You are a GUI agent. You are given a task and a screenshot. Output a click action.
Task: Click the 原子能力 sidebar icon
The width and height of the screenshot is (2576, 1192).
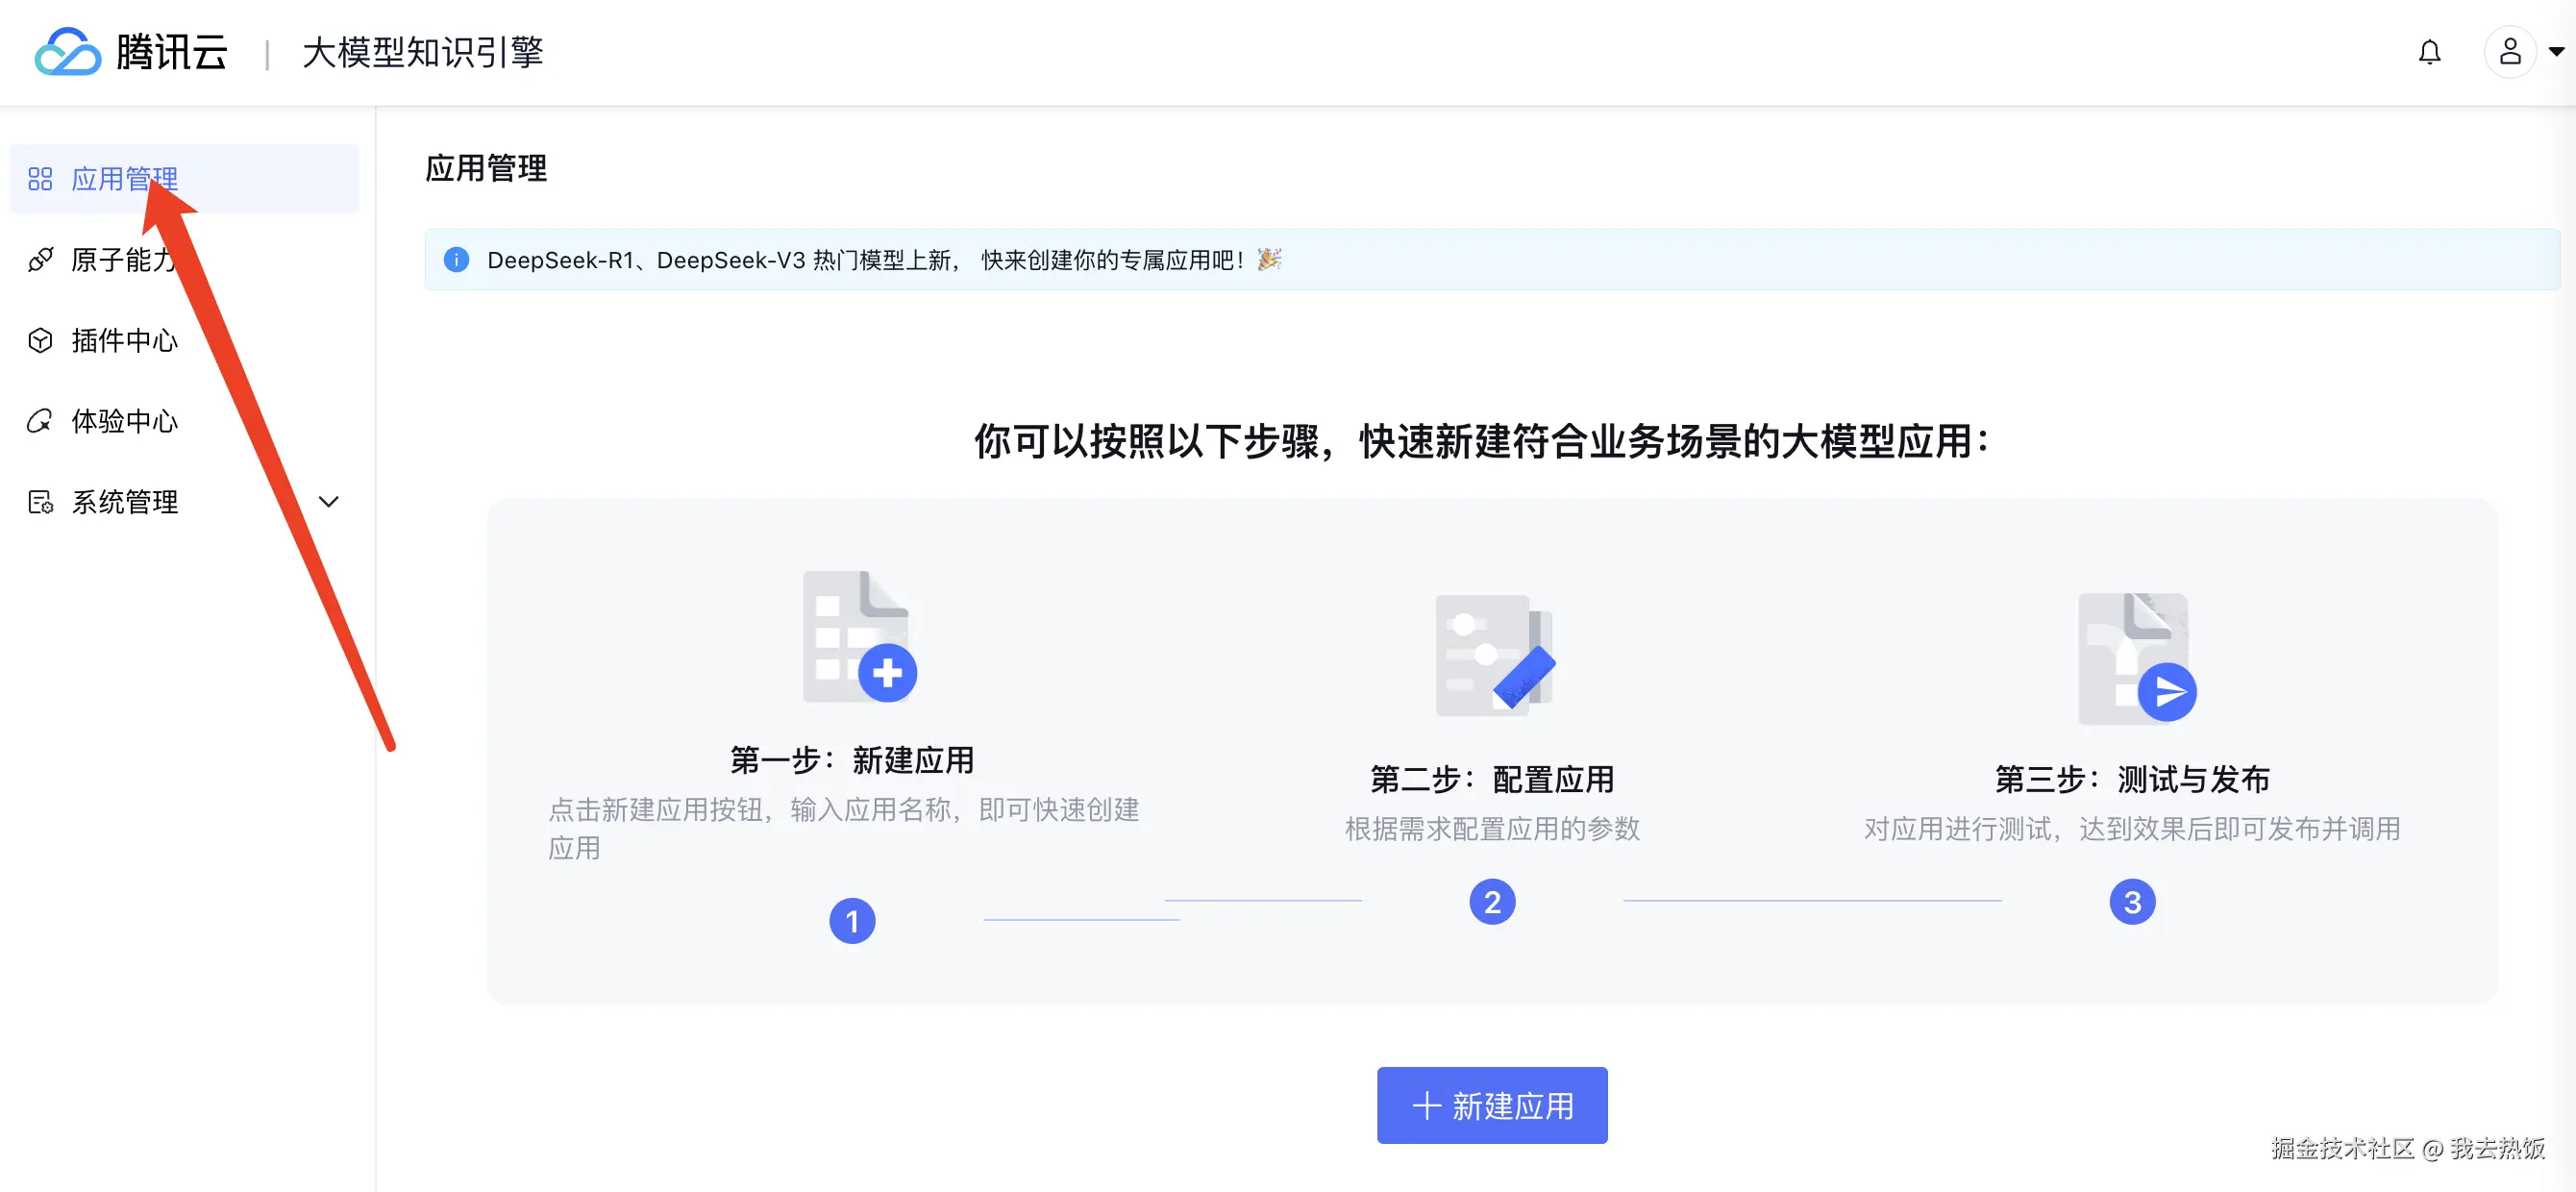point(40,260)
